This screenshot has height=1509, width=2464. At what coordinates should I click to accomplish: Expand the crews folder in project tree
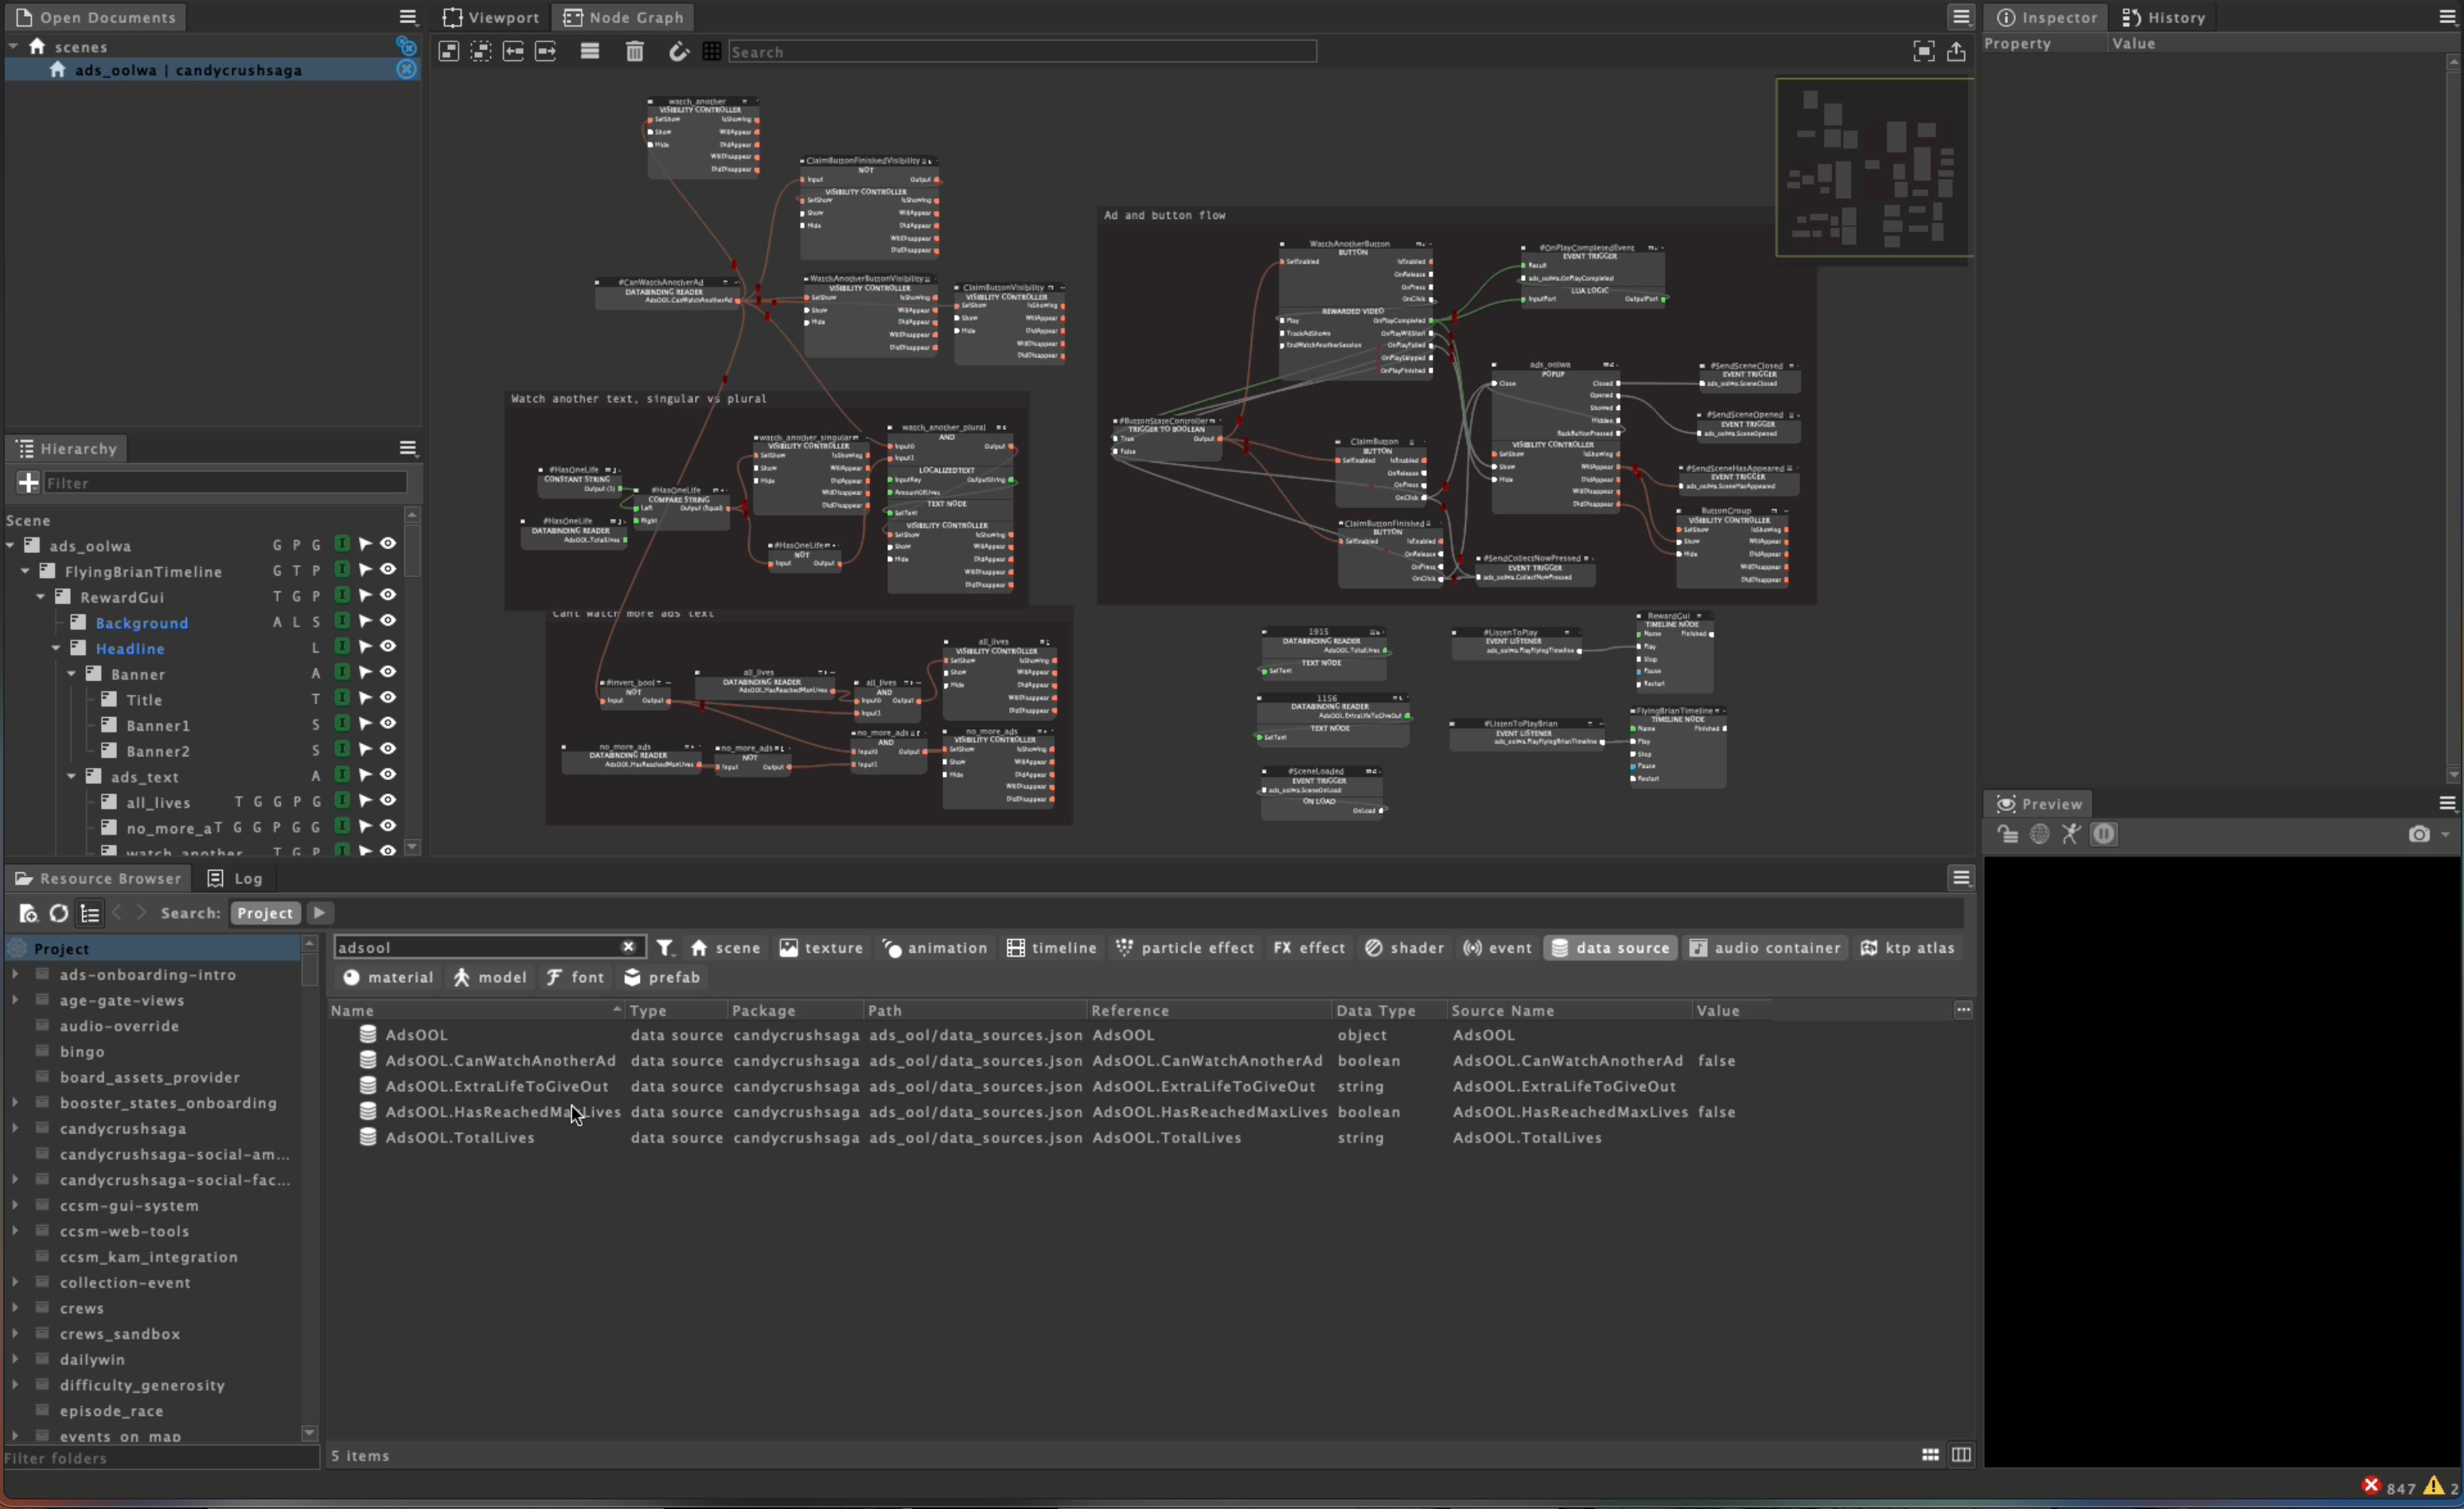[x=15, y=1308]
